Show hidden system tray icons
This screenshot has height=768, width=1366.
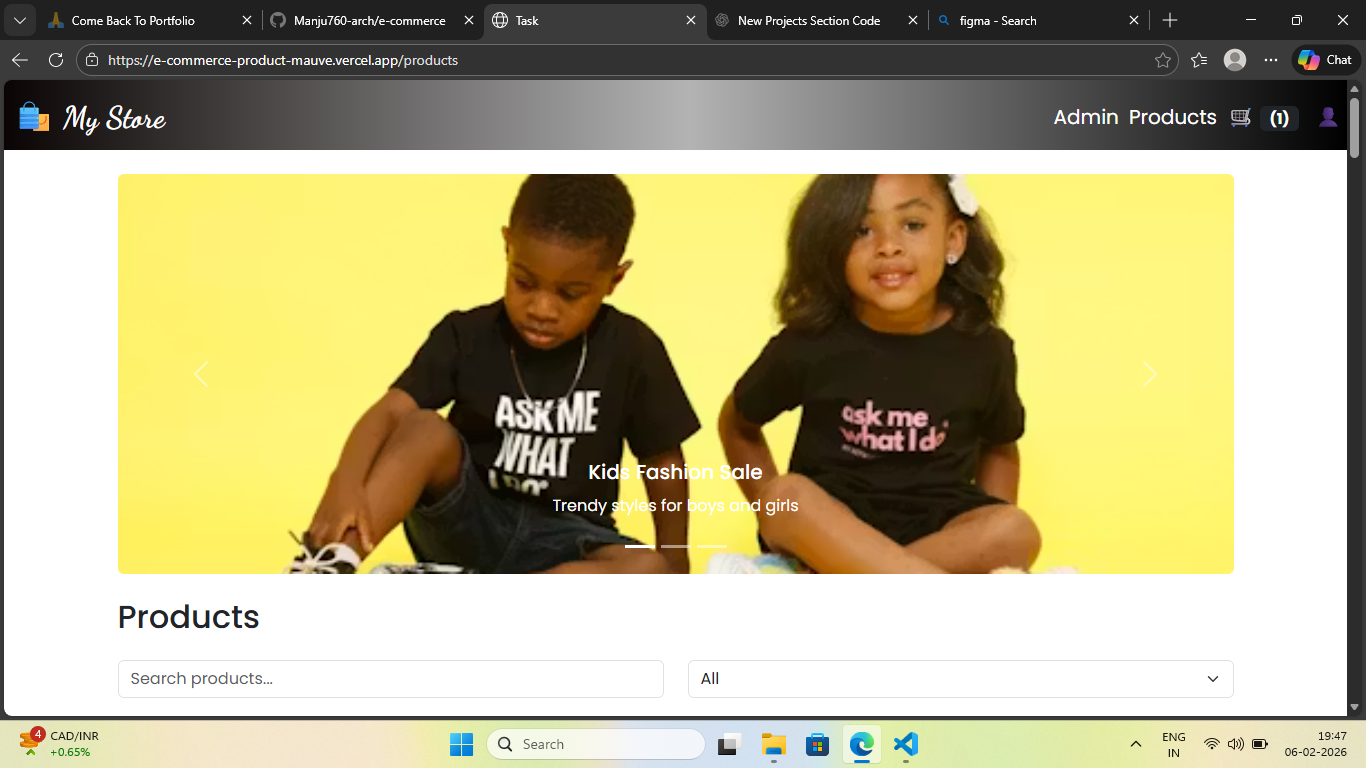(x=1135, y=744)
